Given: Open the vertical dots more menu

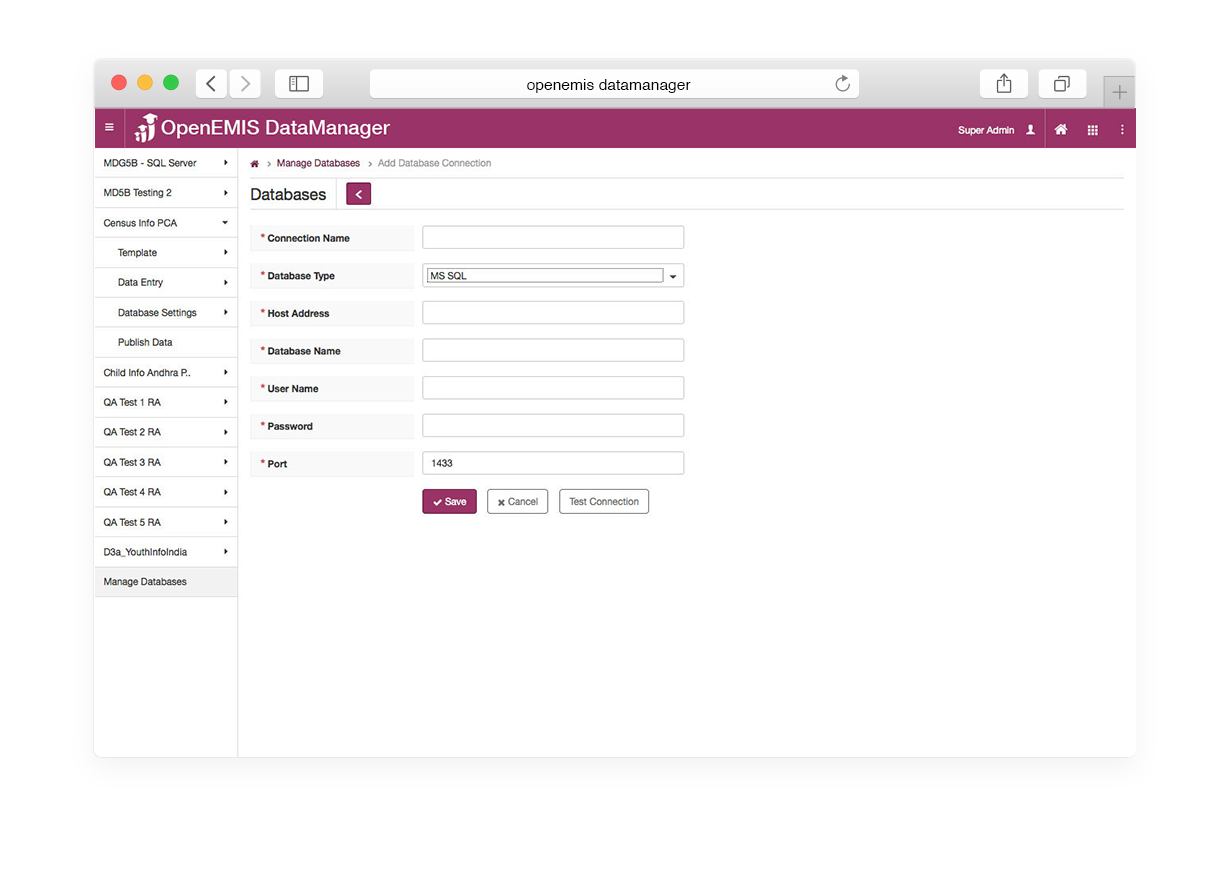Looking at the screenshot, I should tap(1122, 130).
